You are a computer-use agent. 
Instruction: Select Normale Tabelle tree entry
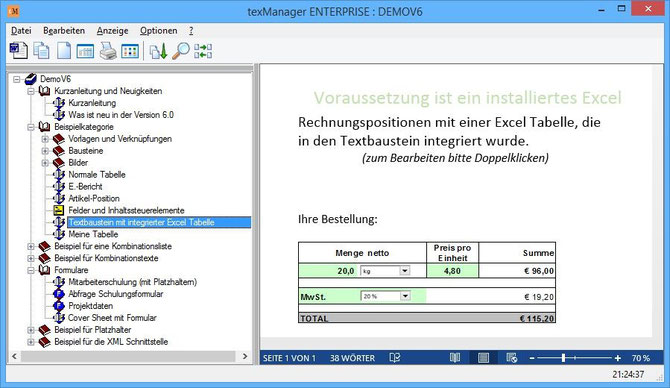[x=97, y=175]
